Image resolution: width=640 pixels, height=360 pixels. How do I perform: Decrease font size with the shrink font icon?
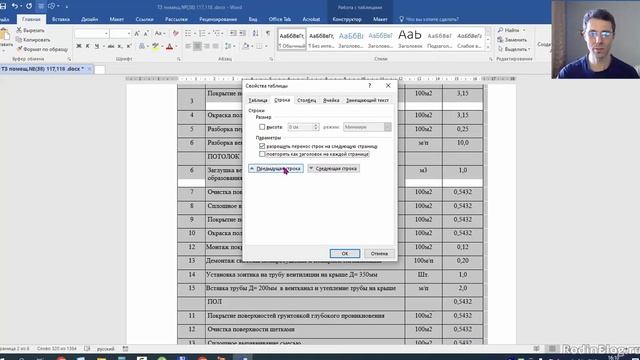[146, 33]
